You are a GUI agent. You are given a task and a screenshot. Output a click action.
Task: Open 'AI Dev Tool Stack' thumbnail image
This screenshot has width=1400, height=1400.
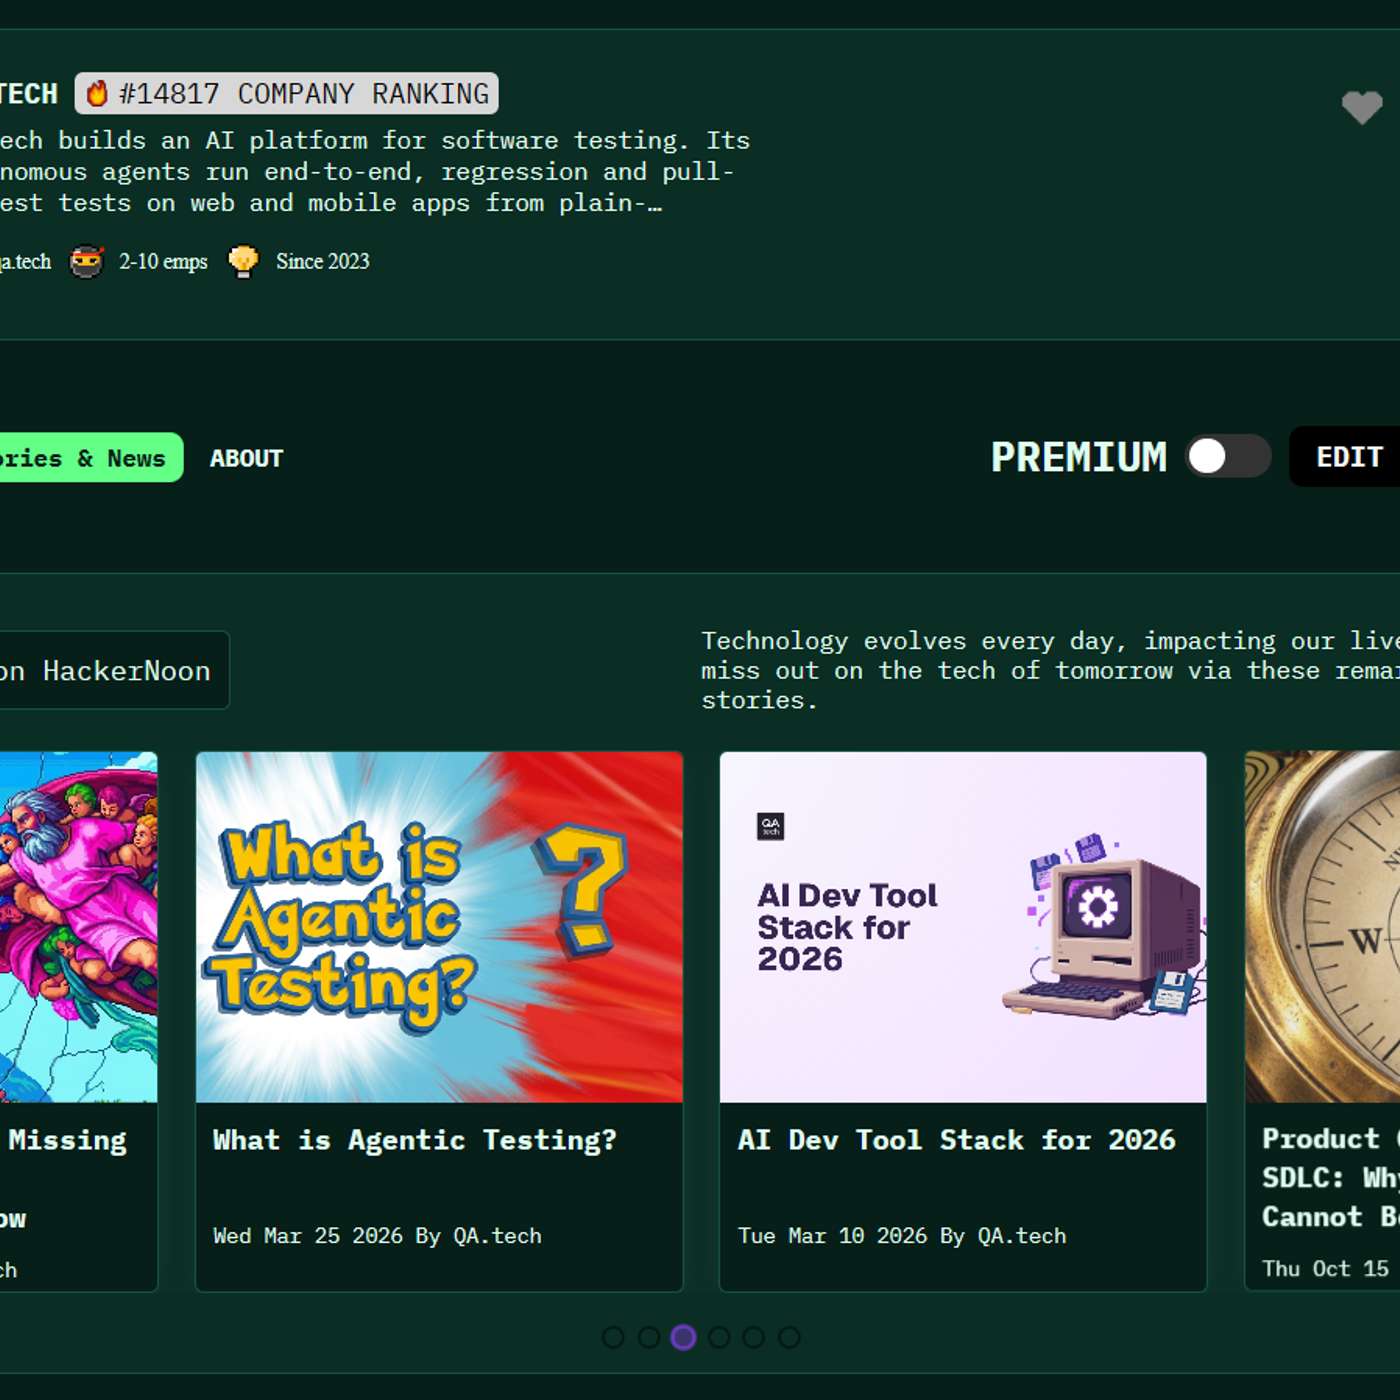(x=963, y=927)
